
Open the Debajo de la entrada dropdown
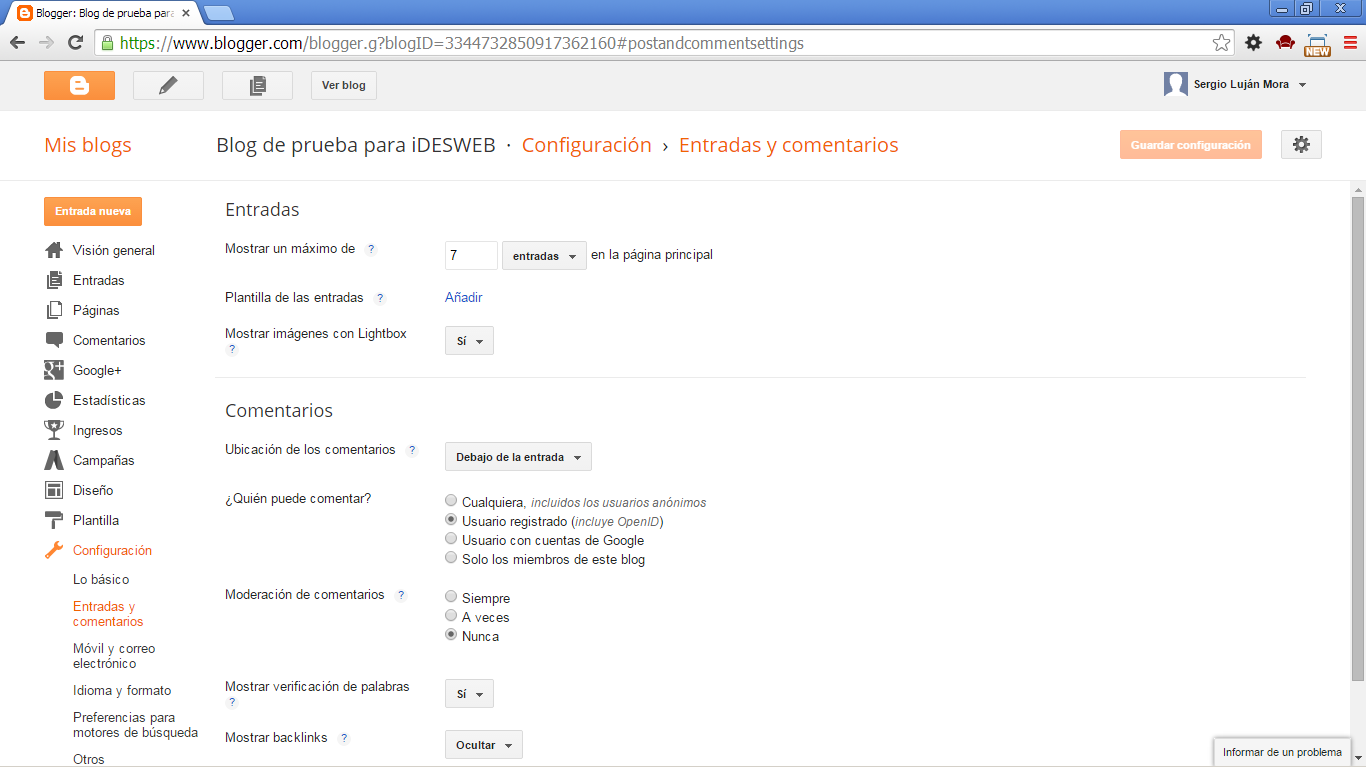point(518,457)
